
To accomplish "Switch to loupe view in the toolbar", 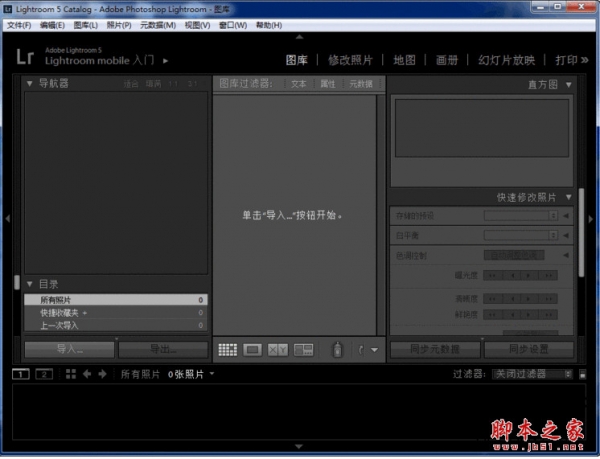I will tap(252, 350).
